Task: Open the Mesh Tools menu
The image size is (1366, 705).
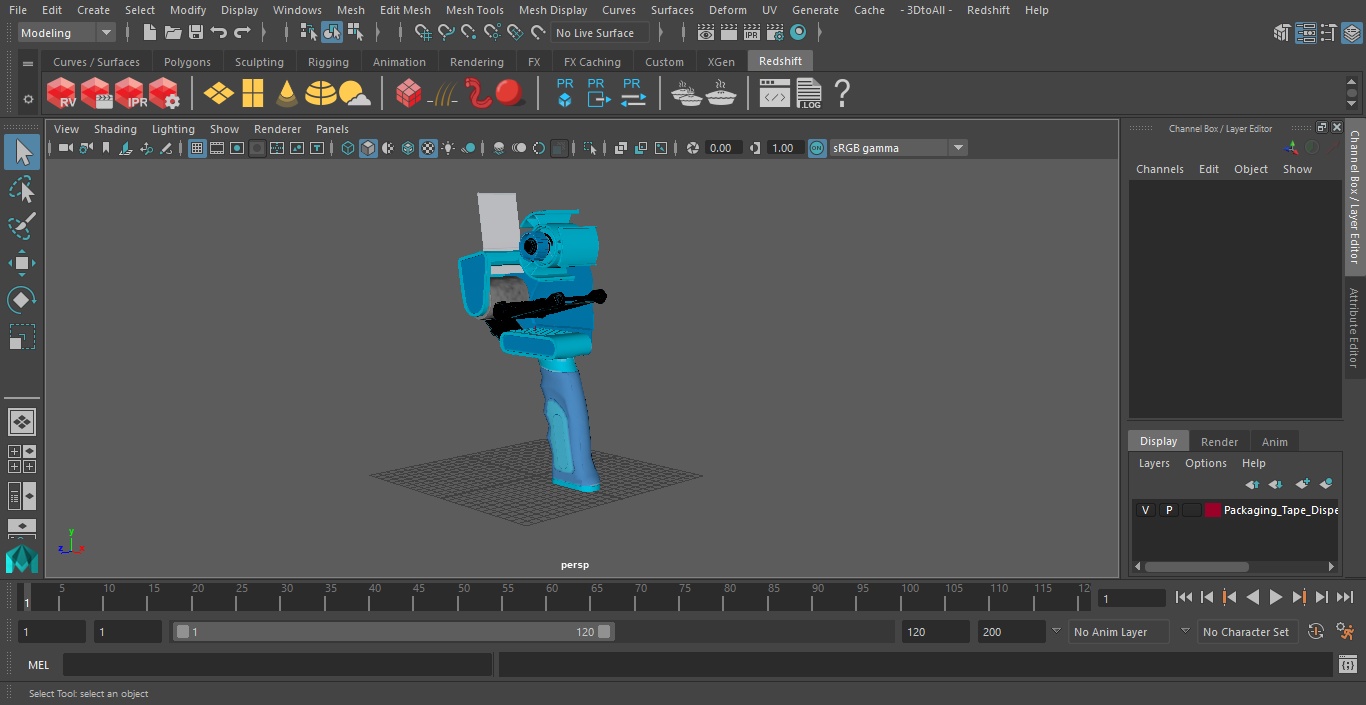Action: [x=475, y=10]
